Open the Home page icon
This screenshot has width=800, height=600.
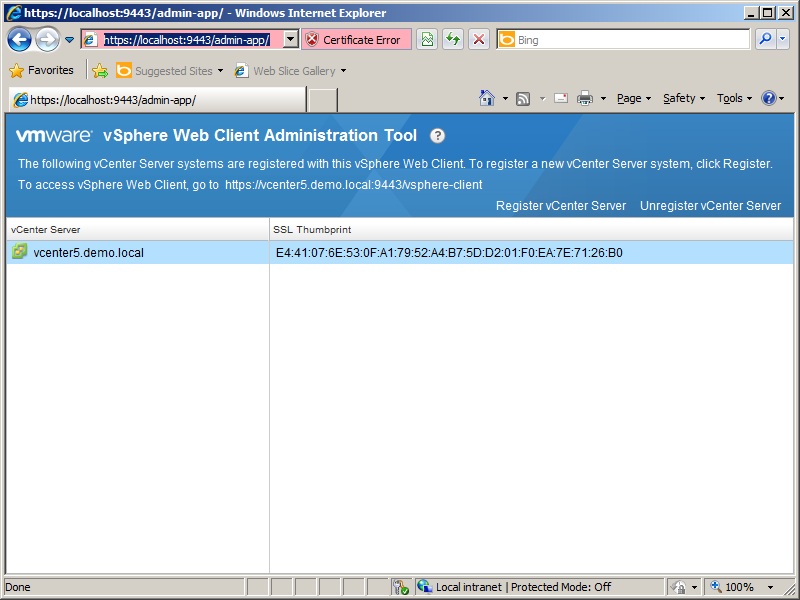(x=487, y=98)
